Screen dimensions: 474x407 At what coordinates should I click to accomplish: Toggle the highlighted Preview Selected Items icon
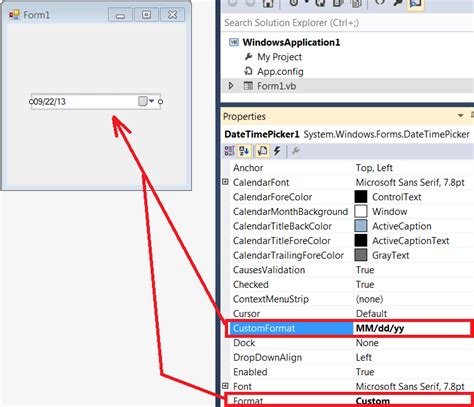click(x=415, y=3)
